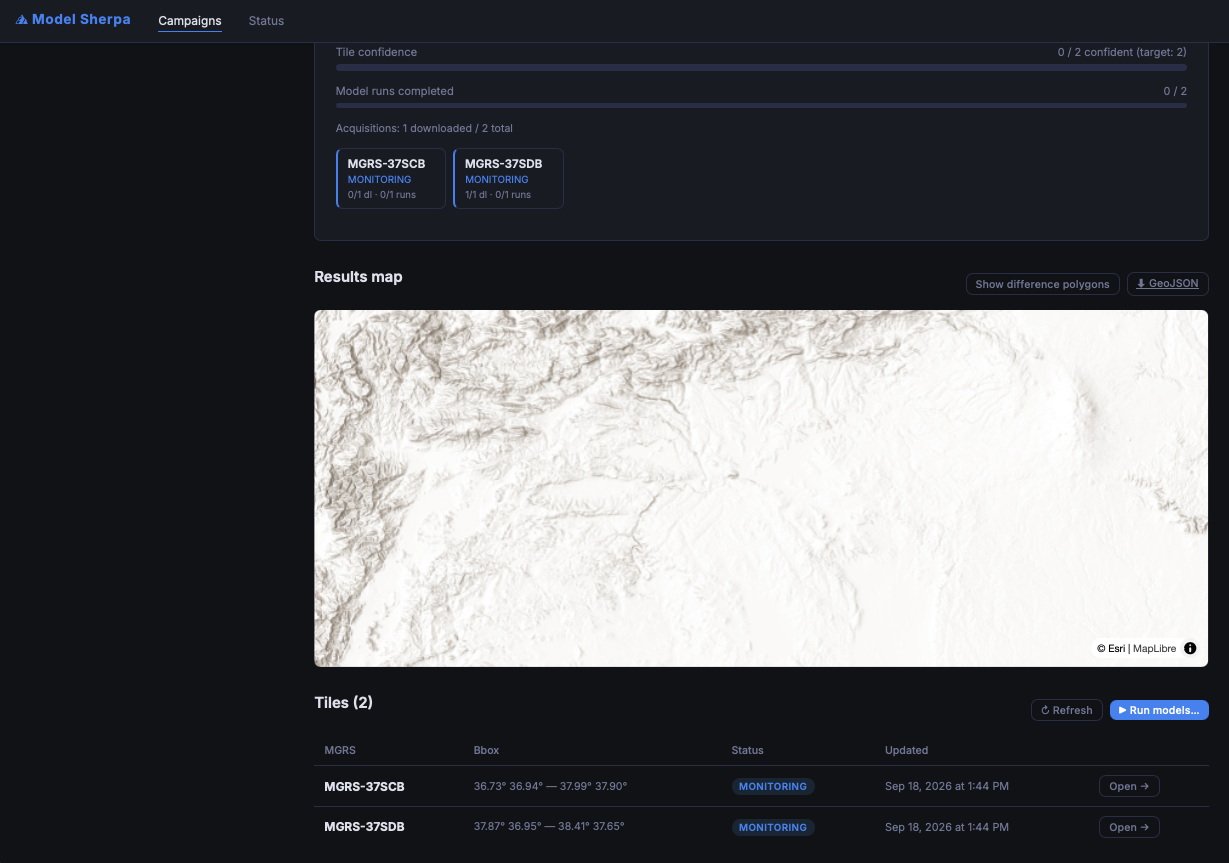Switch to the Status tab
This screenshot has width=1229, height=863.
click(266, 21)
